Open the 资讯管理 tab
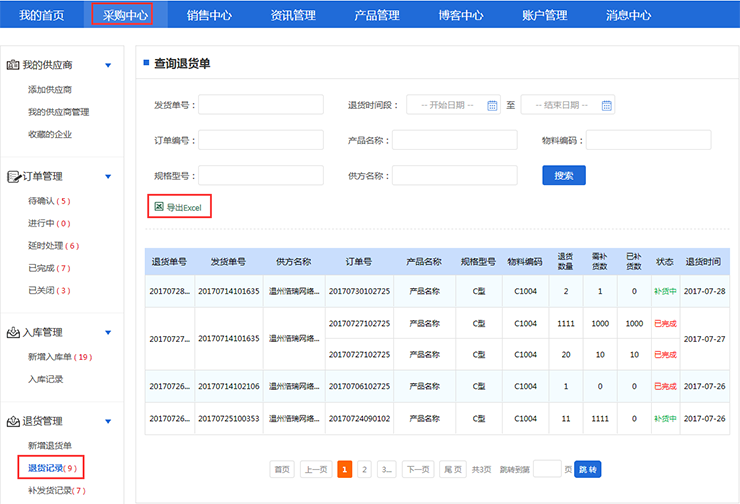This screenshot has height=504, width=740. (x=293, y=15)
